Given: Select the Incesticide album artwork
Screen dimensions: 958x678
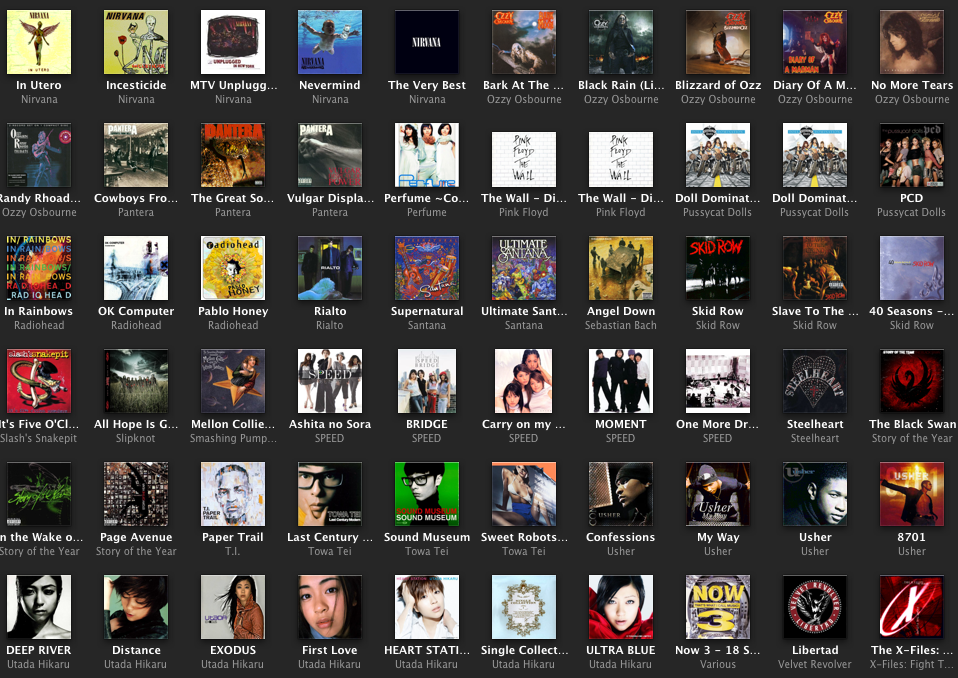Looking at the screenshot, I should click(136, 42).
